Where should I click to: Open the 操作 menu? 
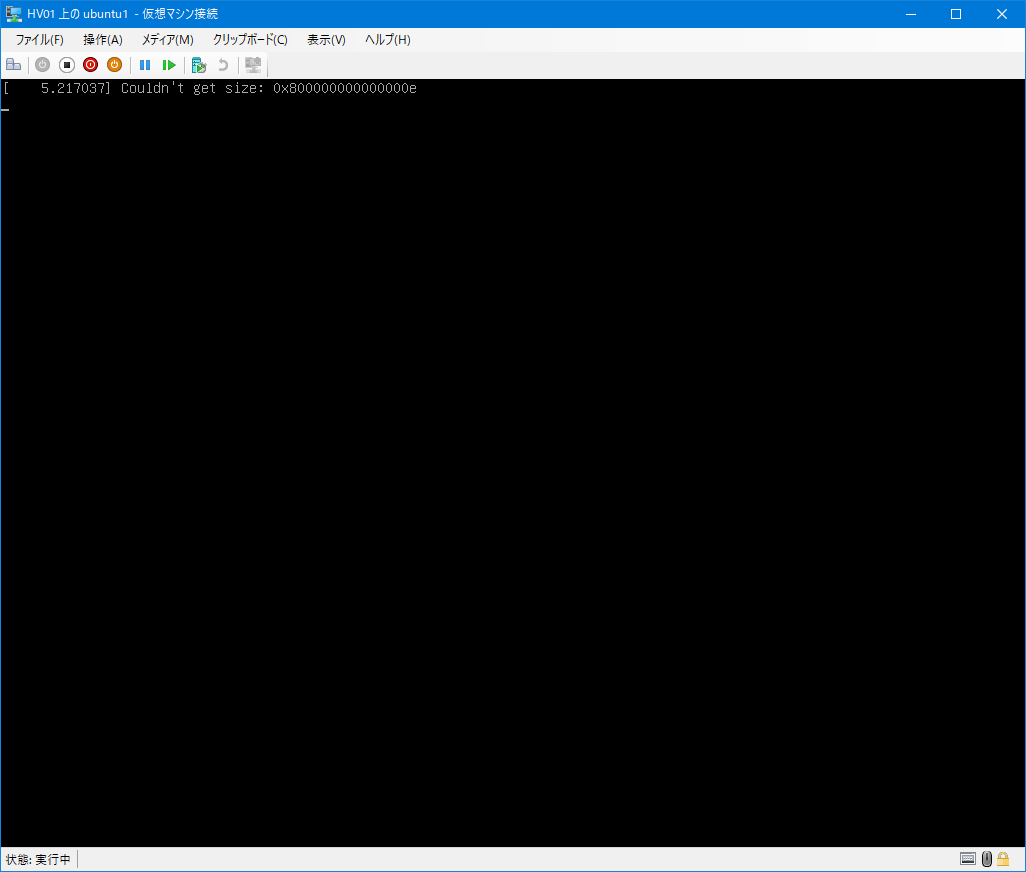pyautogui.click(x=102, y=39)
